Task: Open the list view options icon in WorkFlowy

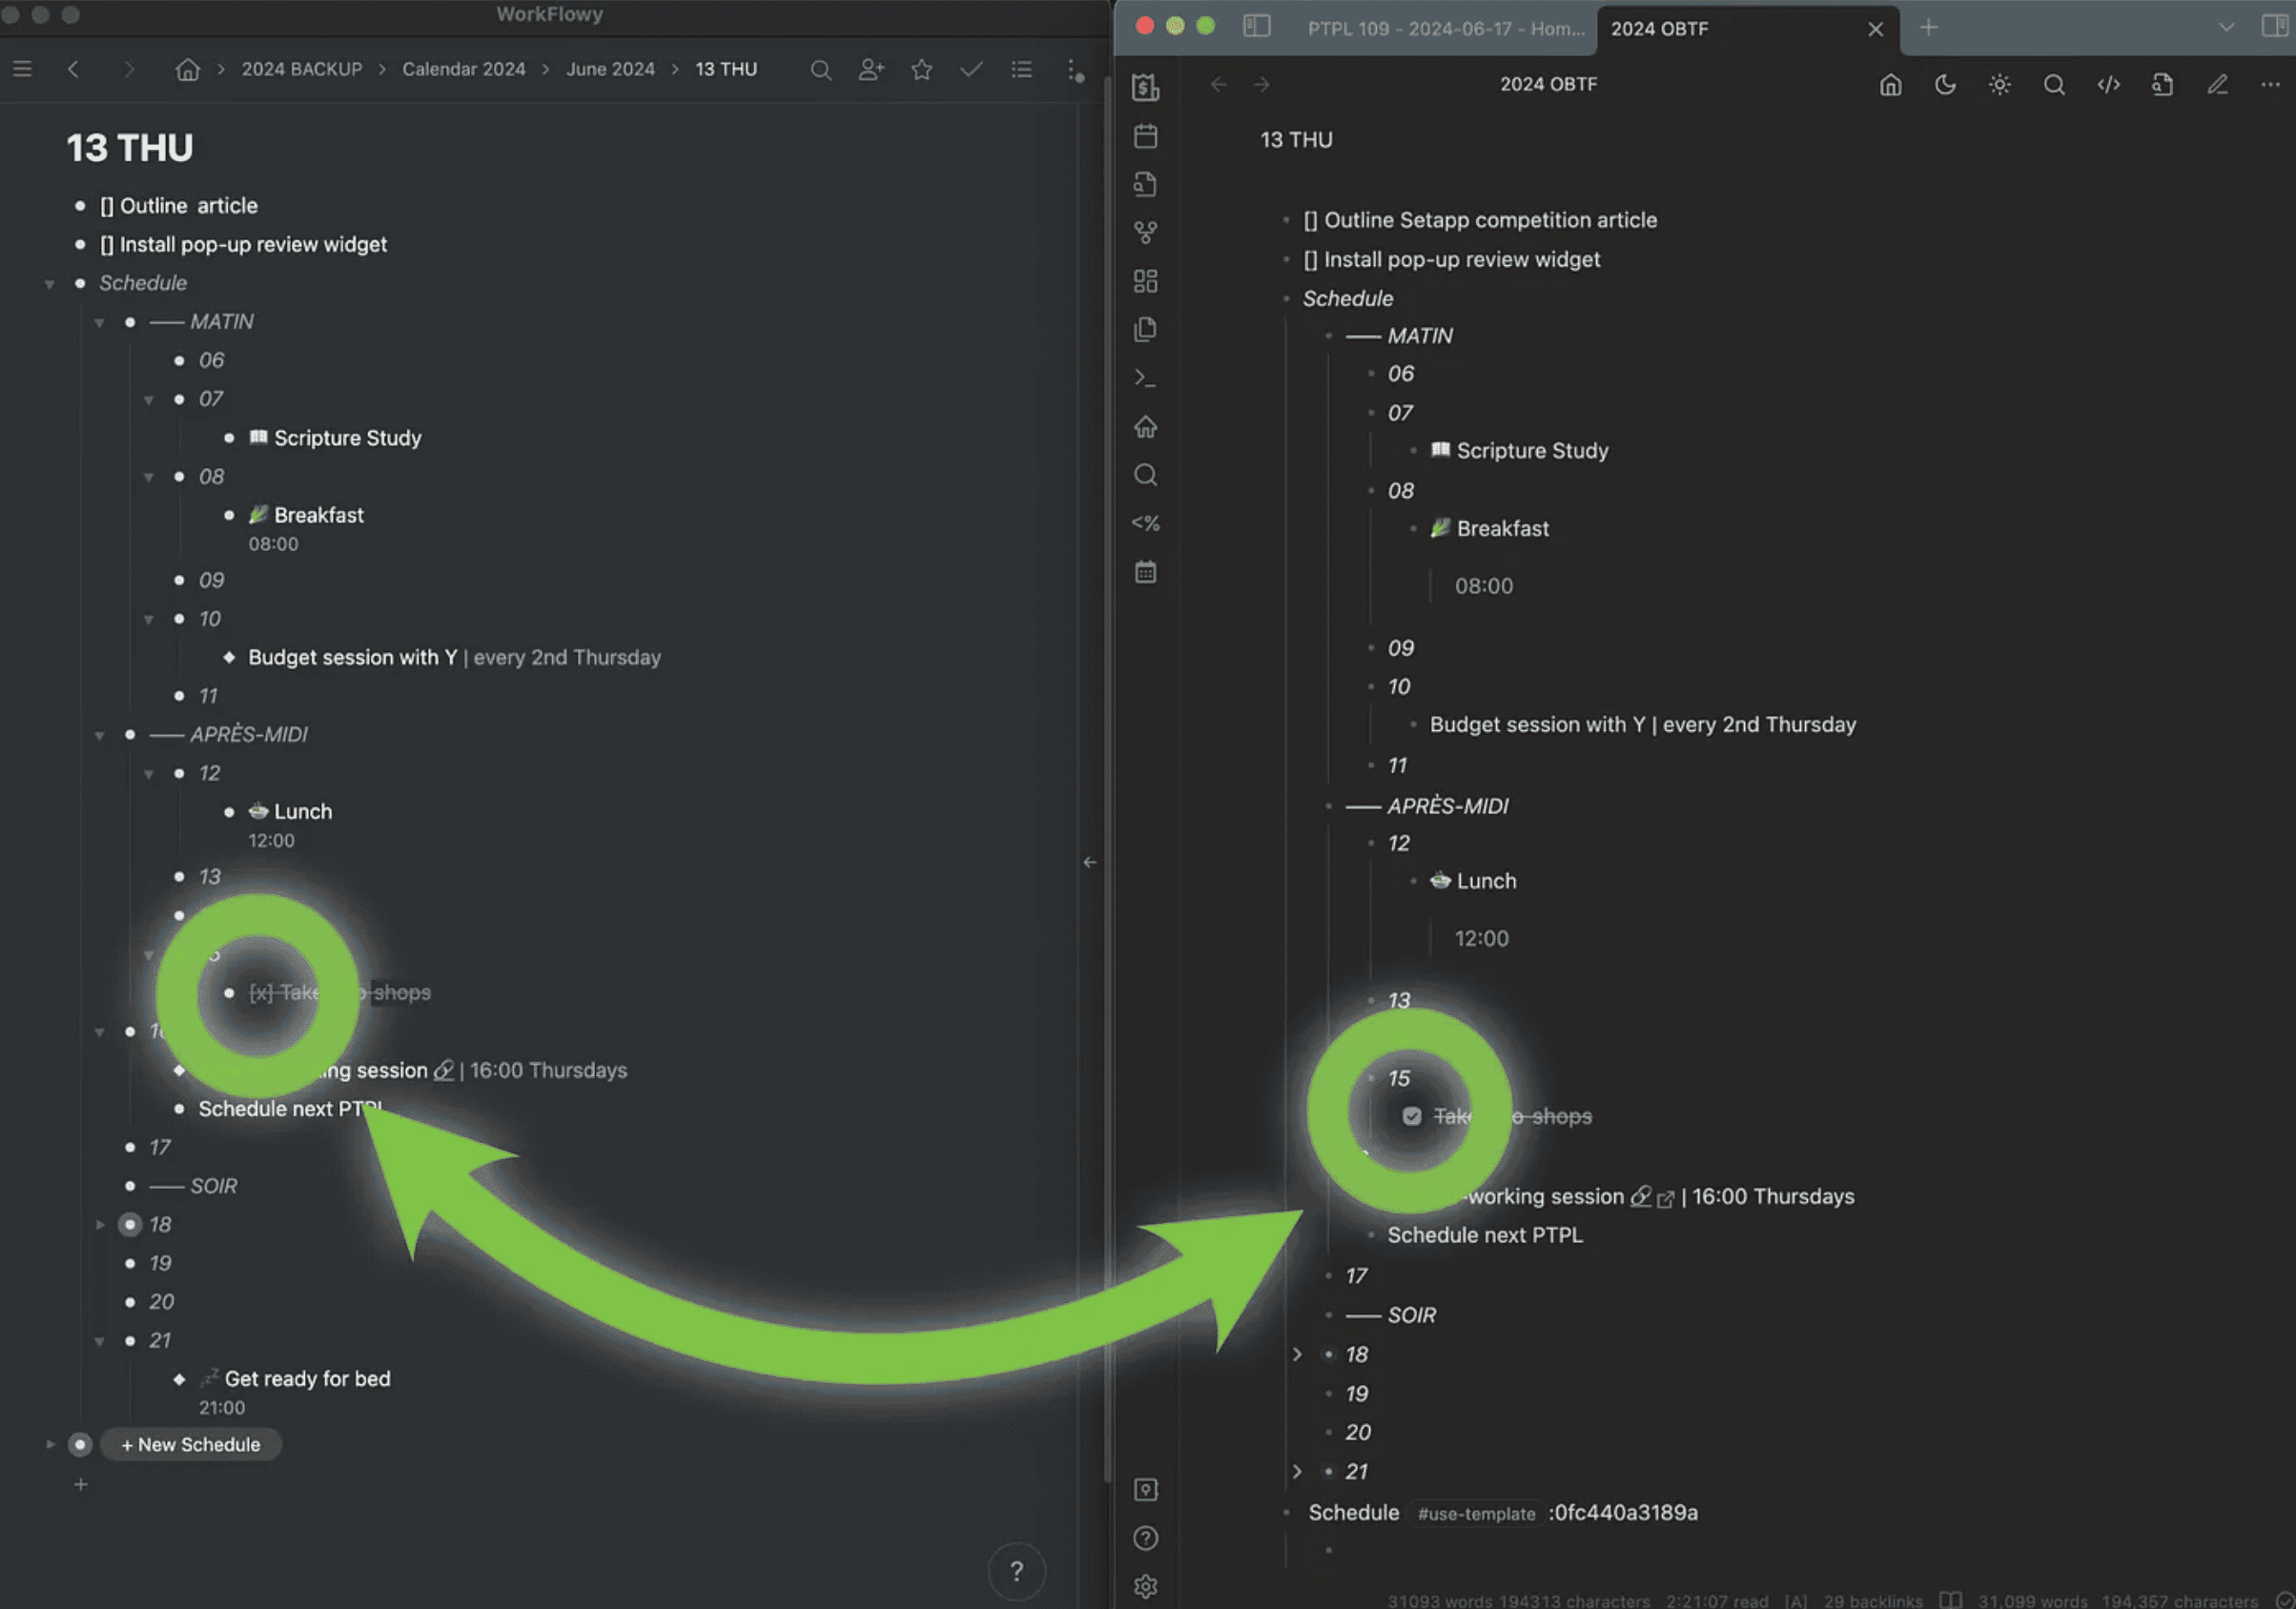Action: (x=1021, y=69)
